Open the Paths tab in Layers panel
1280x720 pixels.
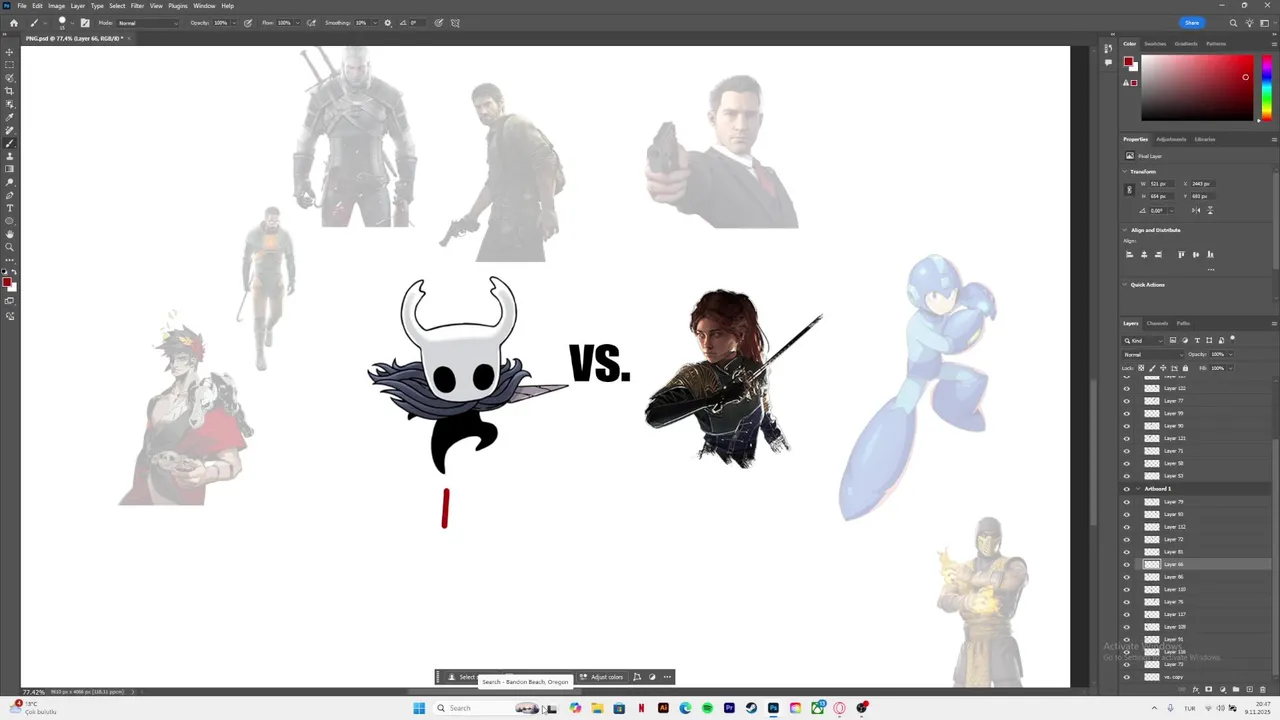click(1183, 323)
